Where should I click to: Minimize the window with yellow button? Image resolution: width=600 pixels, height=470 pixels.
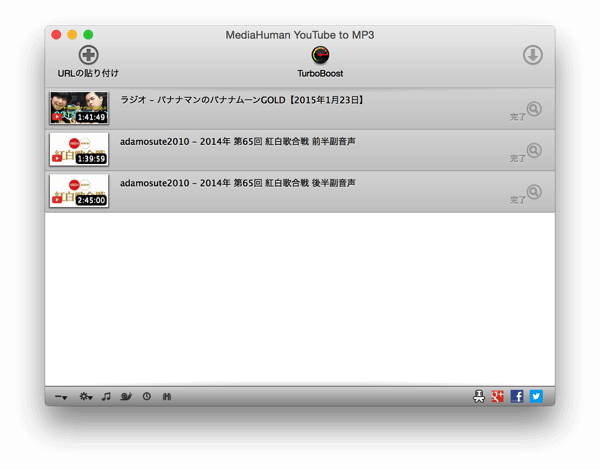[x=72, y=35]
